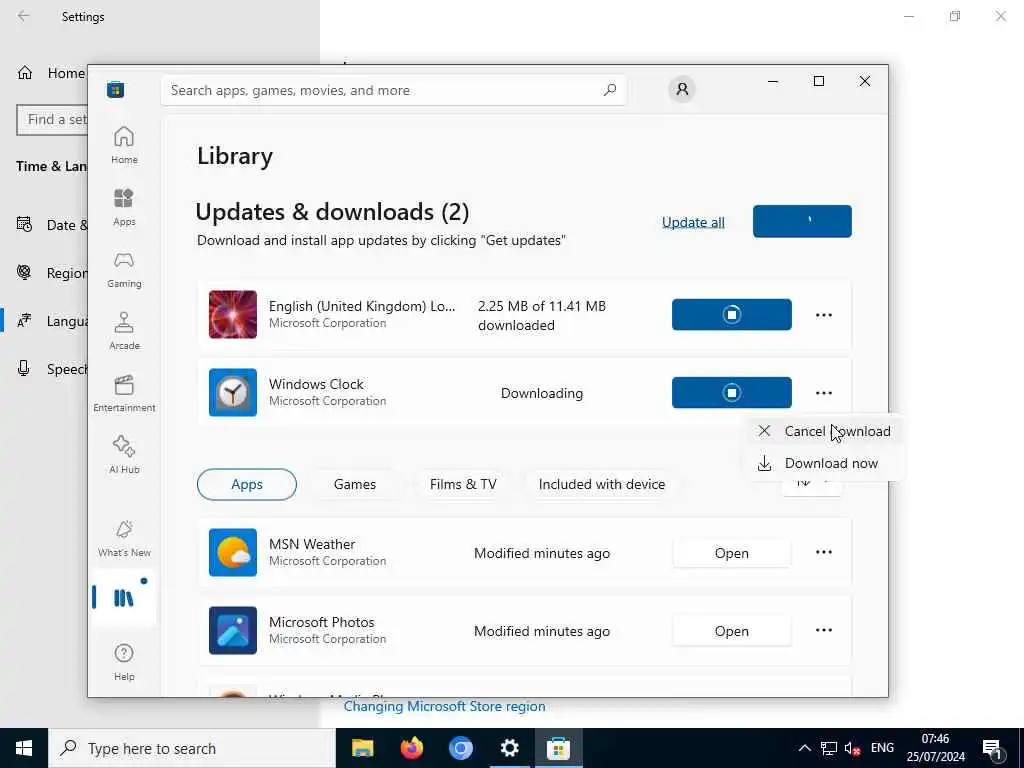
Task: Click the Microsoft Store logo icon
Action: tap(116, 89)
